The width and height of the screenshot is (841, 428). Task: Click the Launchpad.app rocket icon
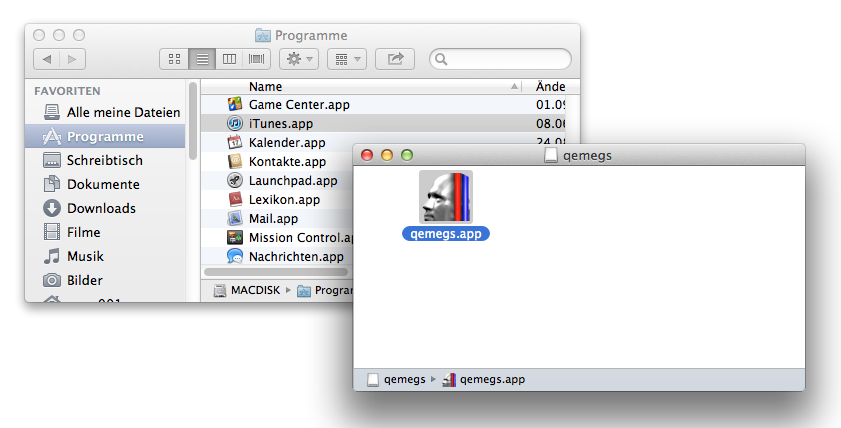(x=235, y=181)
